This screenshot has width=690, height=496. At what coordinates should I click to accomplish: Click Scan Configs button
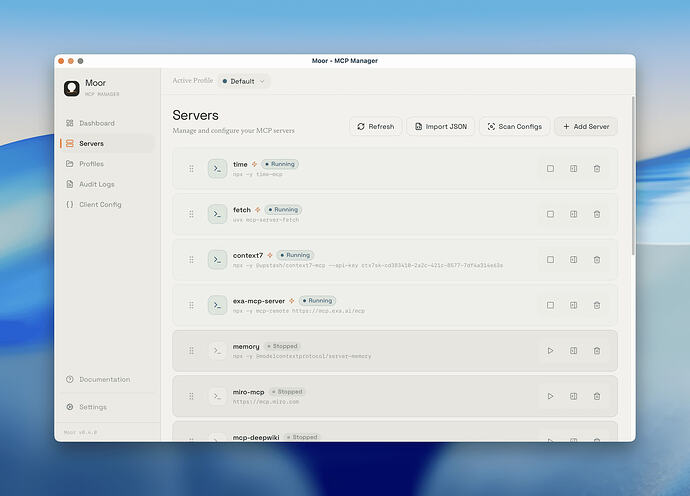click(x=514, y=126)
